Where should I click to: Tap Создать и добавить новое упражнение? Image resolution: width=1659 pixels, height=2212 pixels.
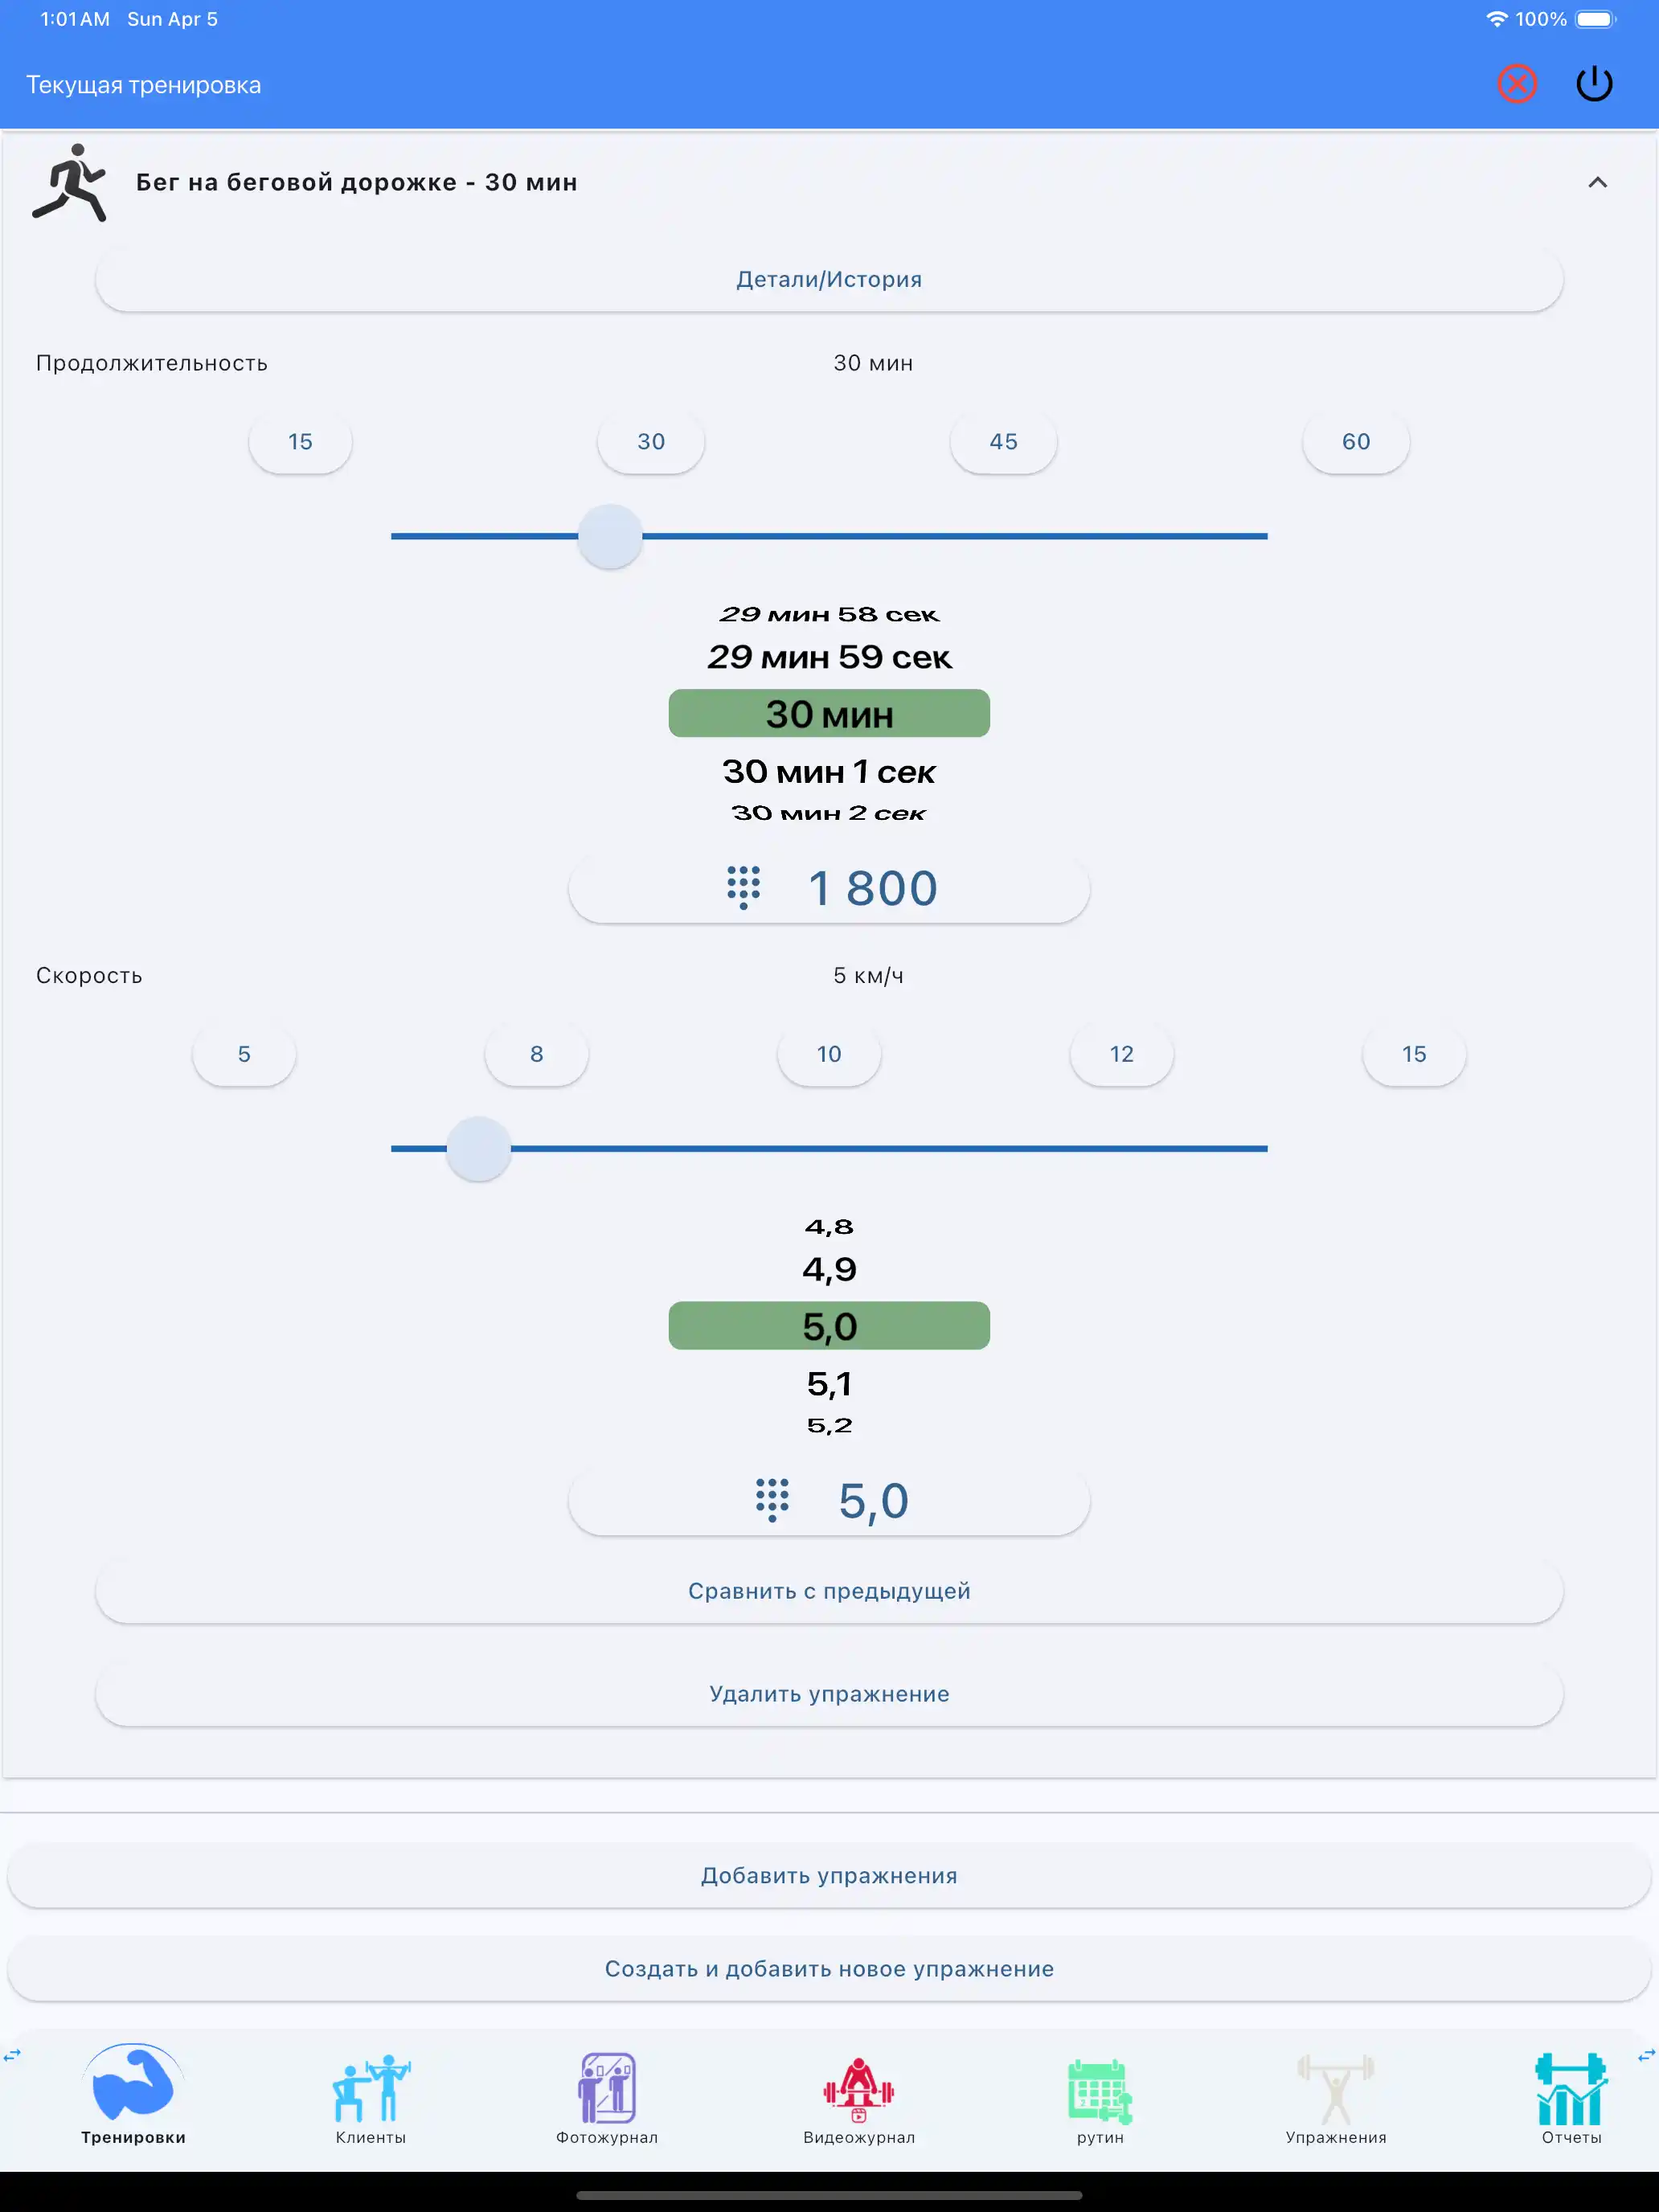point(829,1968)
